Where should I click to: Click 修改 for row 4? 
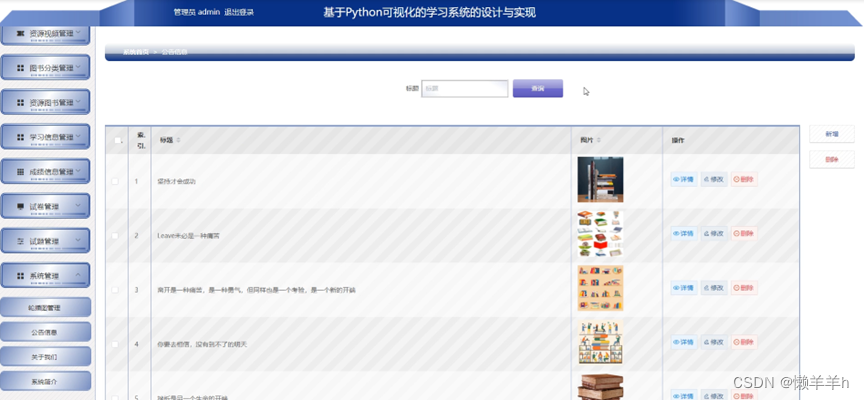tap(714, 342)
